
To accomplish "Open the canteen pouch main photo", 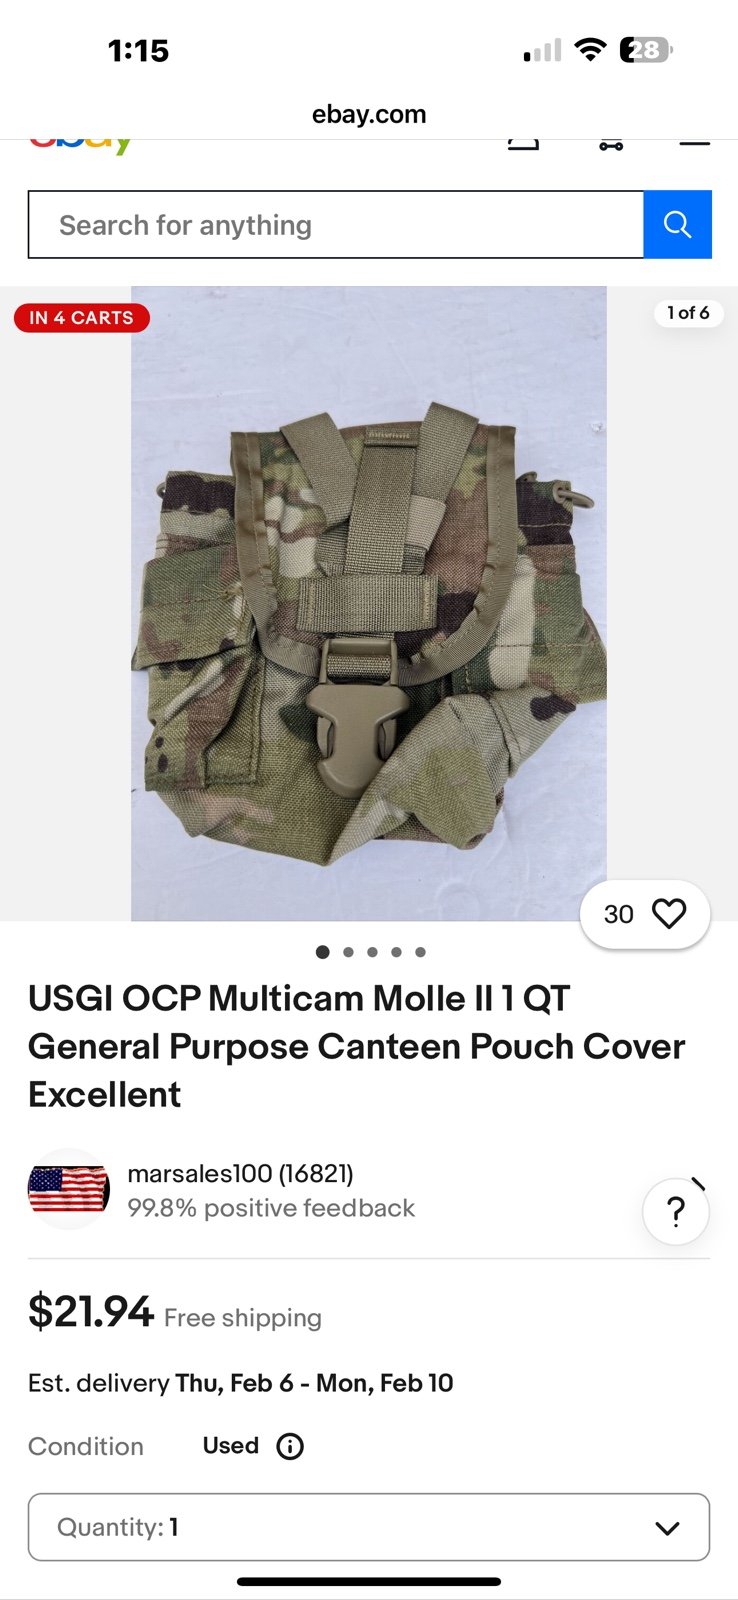I will point(368,603).
